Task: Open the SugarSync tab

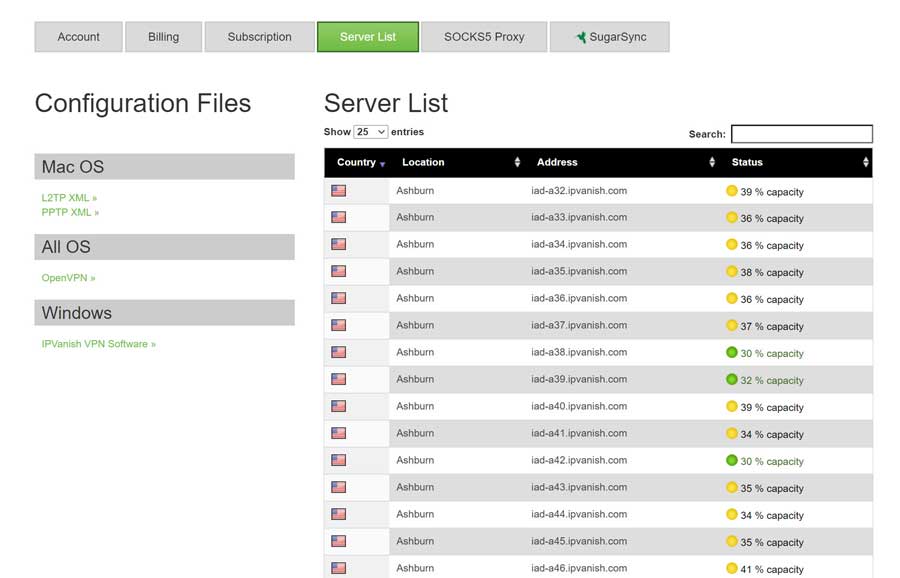Action: pyautogui.click(x=610, y=37)
